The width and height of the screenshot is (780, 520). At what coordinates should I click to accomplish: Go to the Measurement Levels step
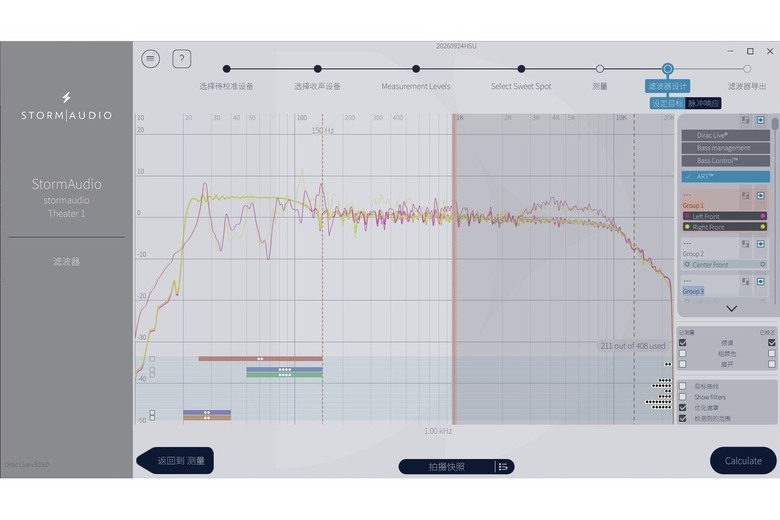click(x=416, y=69)
